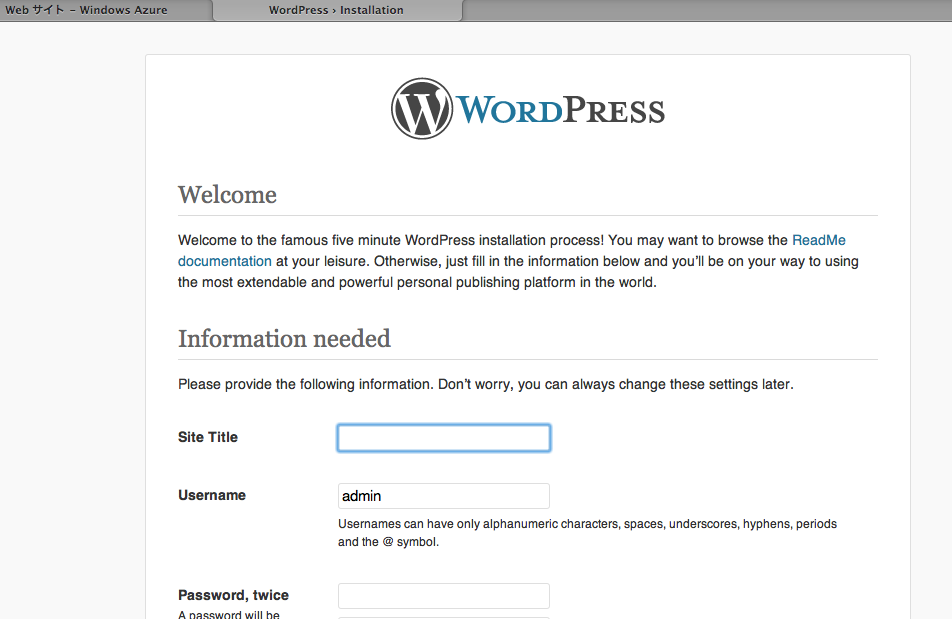Click the Site Title label
This screenshot has width=952, height=619.
(x=208, y=437)
